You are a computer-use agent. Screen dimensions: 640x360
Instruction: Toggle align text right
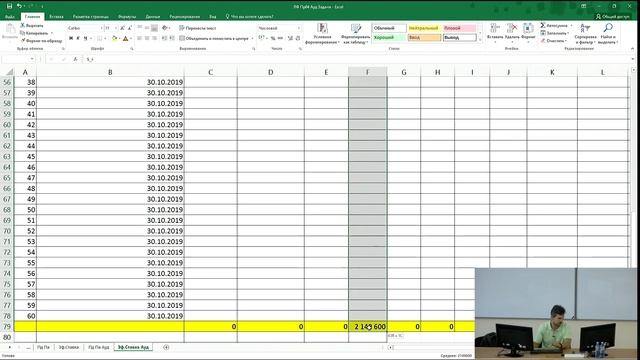154,38
